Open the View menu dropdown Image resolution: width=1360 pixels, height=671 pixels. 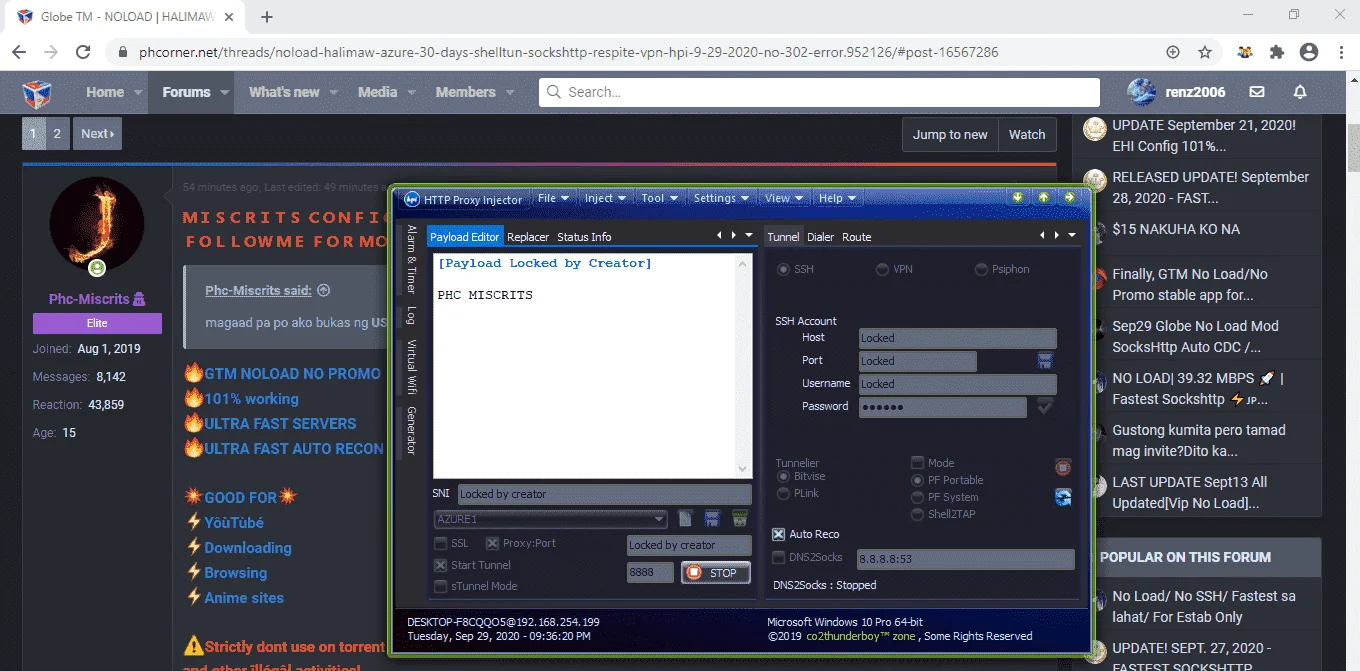(785, 198)
